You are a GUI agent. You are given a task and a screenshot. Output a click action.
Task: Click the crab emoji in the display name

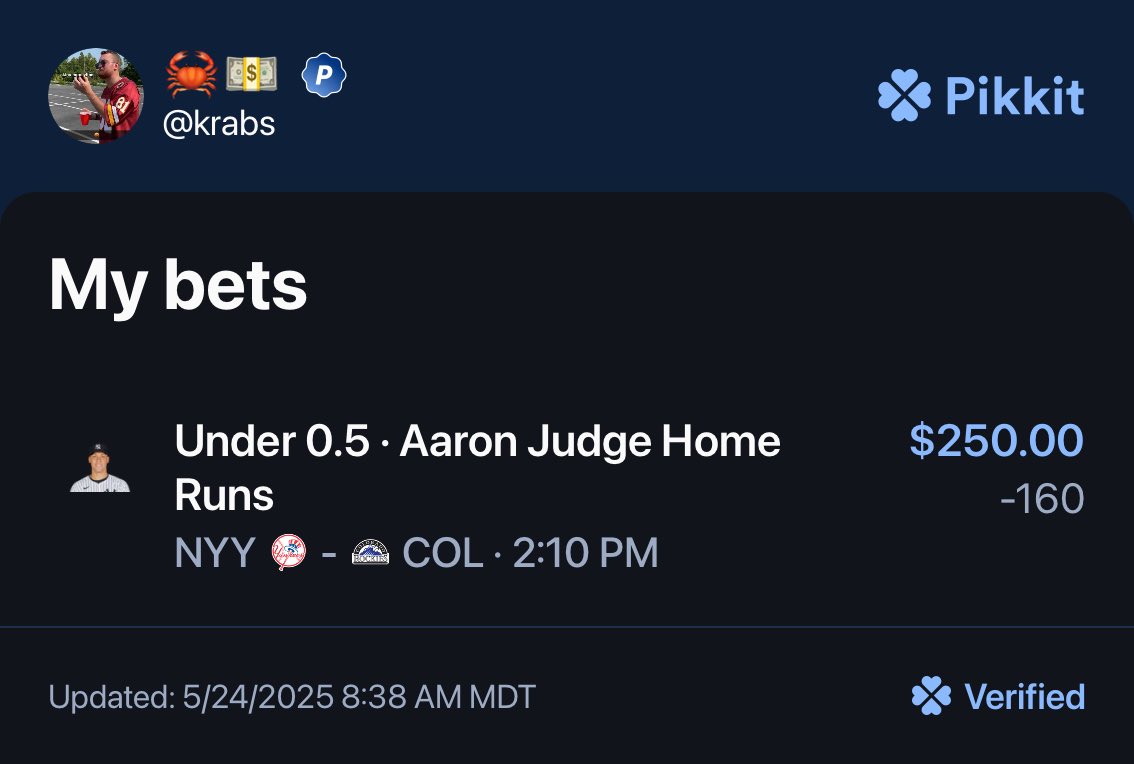tap(191, 75)
